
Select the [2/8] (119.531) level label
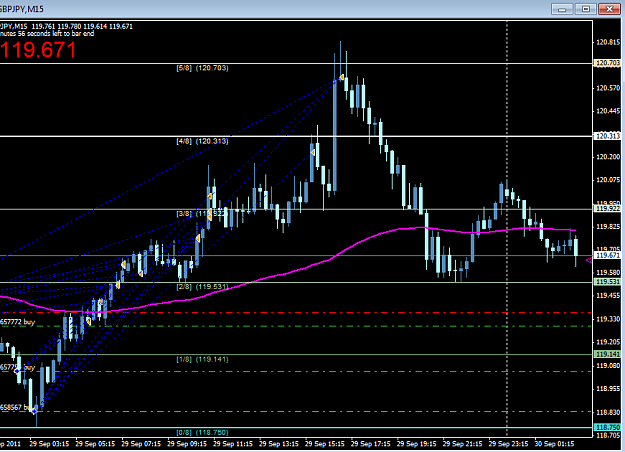202,287
